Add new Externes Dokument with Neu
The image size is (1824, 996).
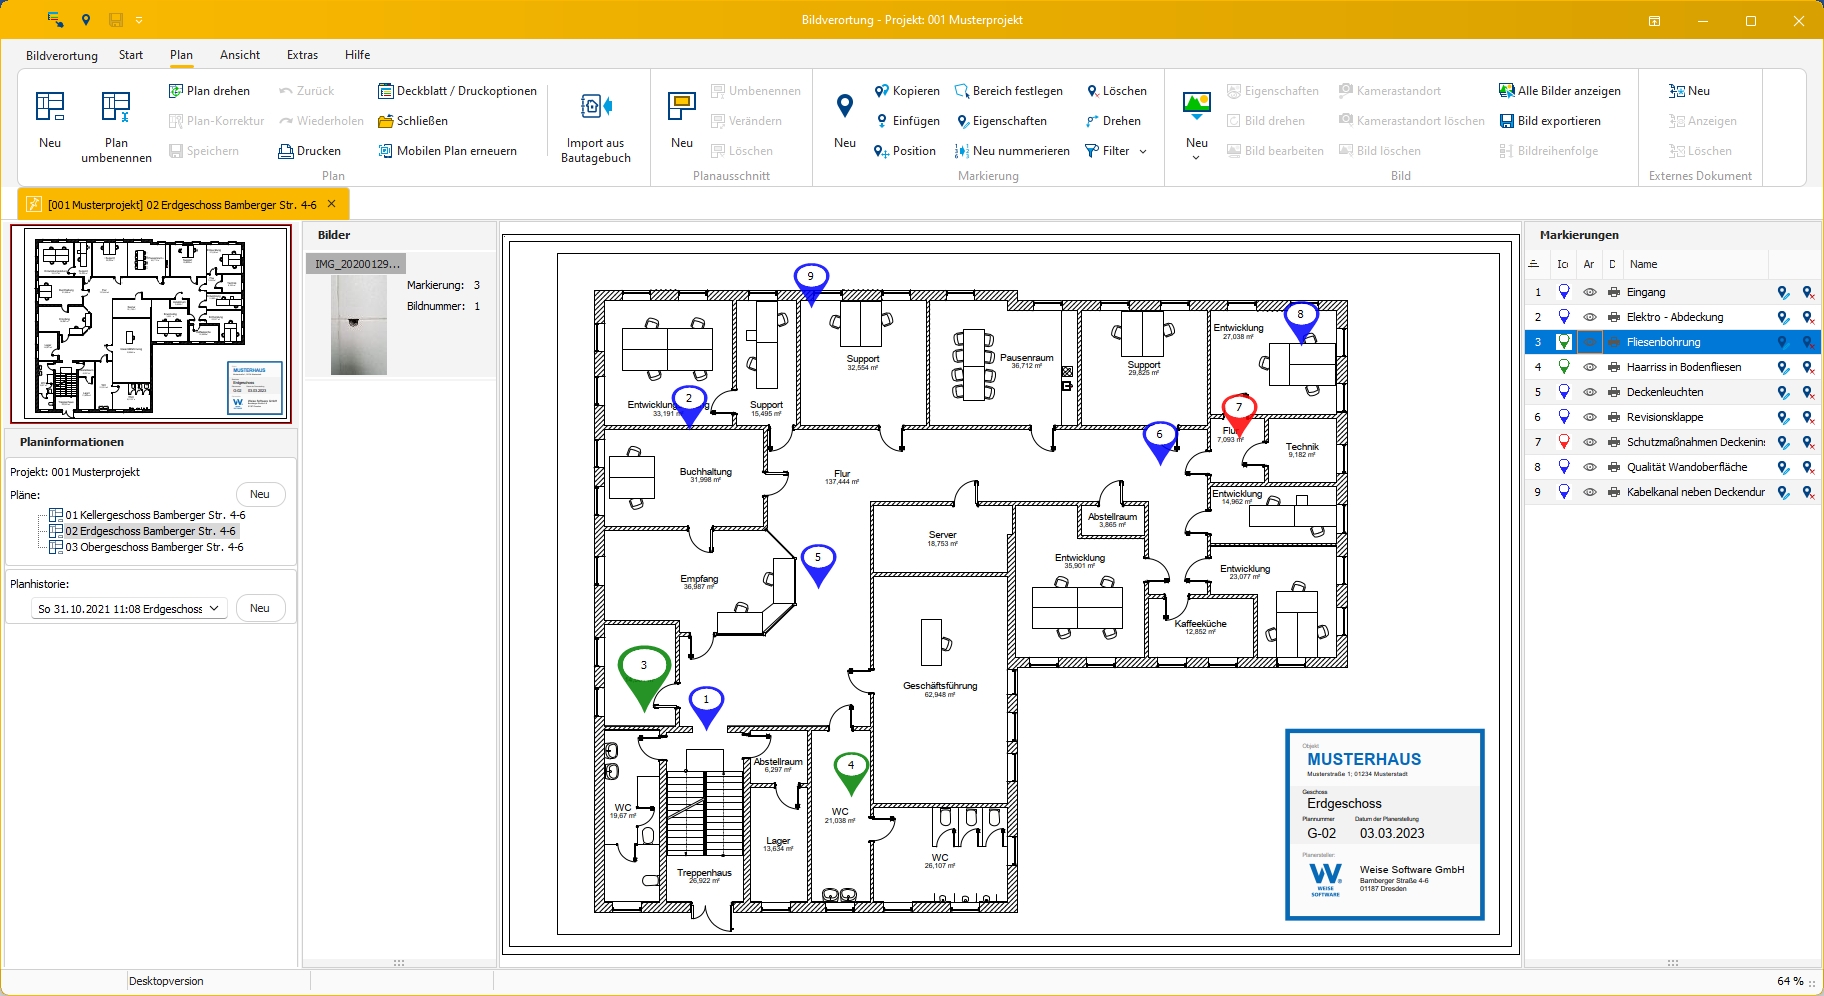pyautogui.click(x=1689, y=91)
